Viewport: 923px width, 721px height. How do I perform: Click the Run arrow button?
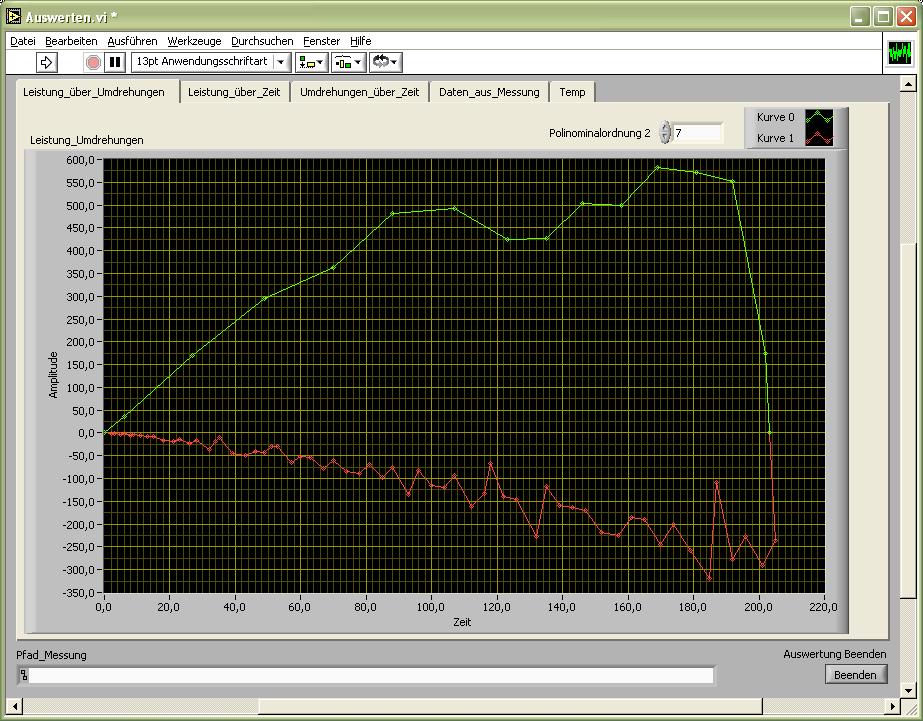coord(47,62)
